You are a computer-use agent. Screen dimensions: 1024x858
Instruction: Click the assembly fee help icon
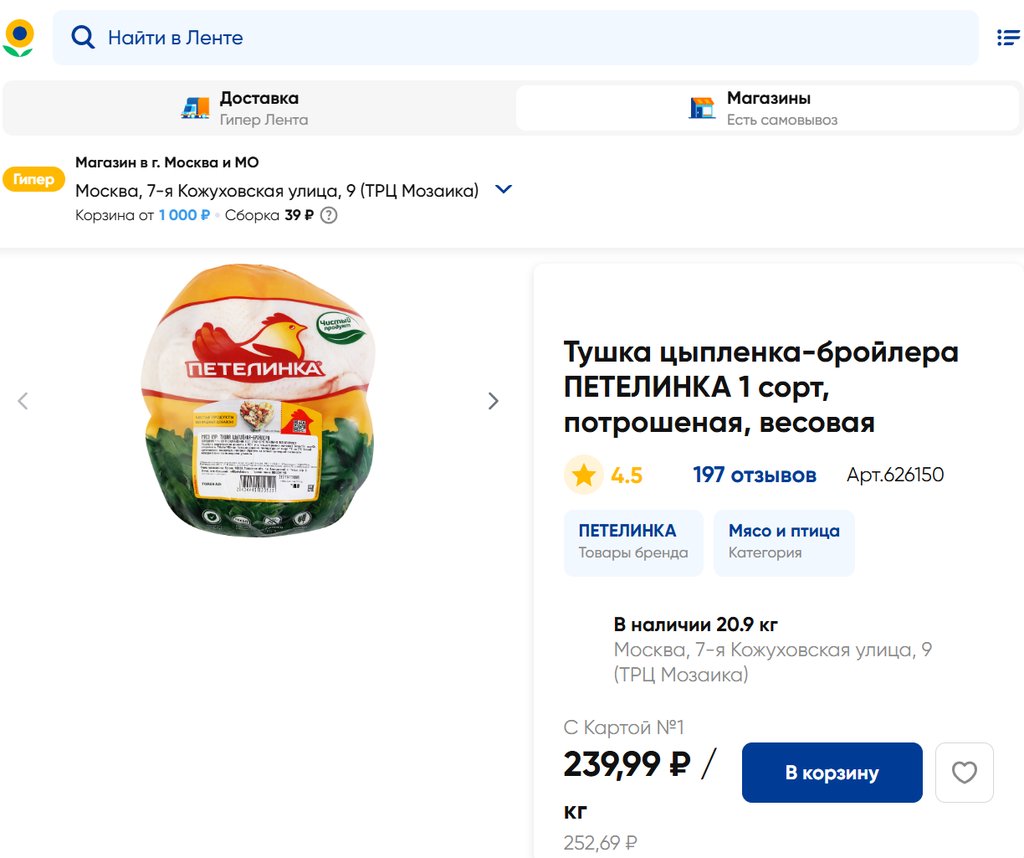(x=329, y=215)
